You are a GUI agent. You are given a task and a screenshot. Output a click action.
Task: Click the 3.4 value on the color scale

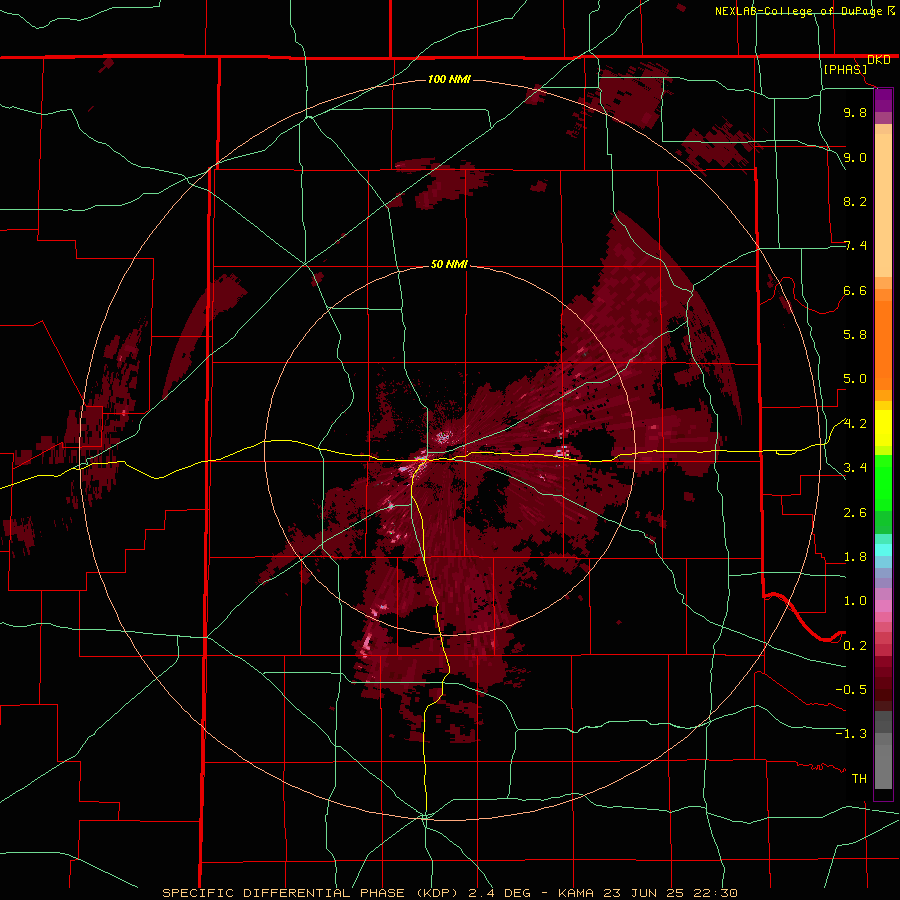[x=855, y=468]
